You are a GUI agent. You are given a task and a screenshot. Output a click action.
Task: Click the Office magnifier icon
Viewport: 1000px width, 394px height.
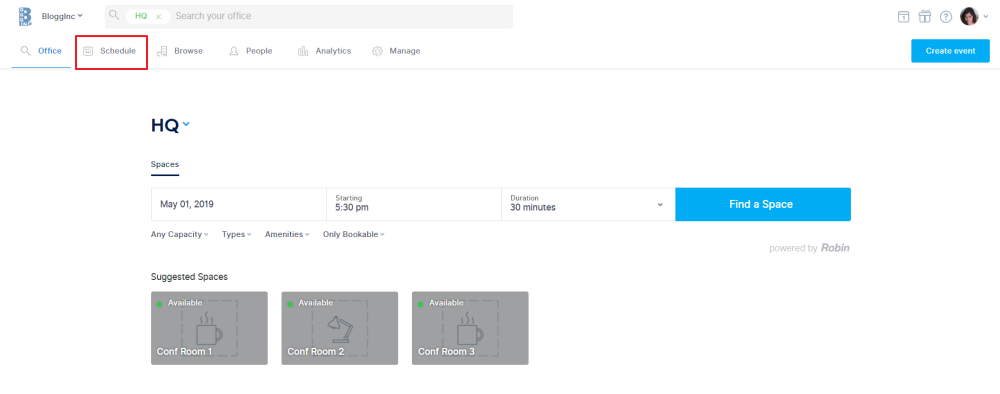[26, 51]
